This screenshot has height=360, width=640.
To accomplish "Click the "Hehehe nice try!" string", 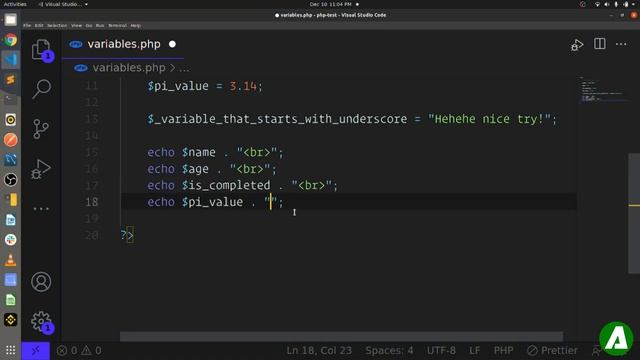I will click(489, 119).
